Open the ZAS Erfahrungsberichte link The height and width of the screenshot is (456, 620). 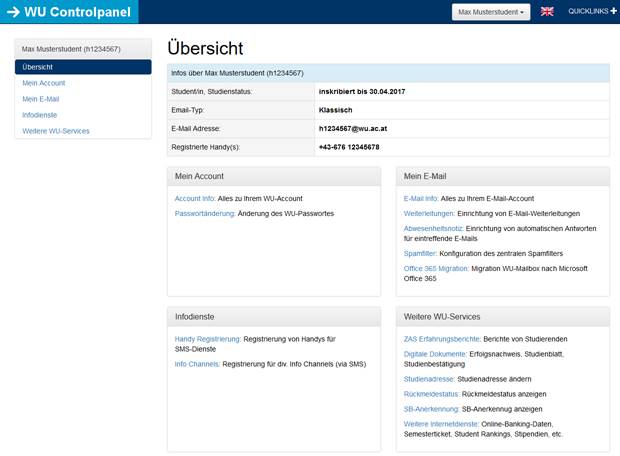click(442, 339)
